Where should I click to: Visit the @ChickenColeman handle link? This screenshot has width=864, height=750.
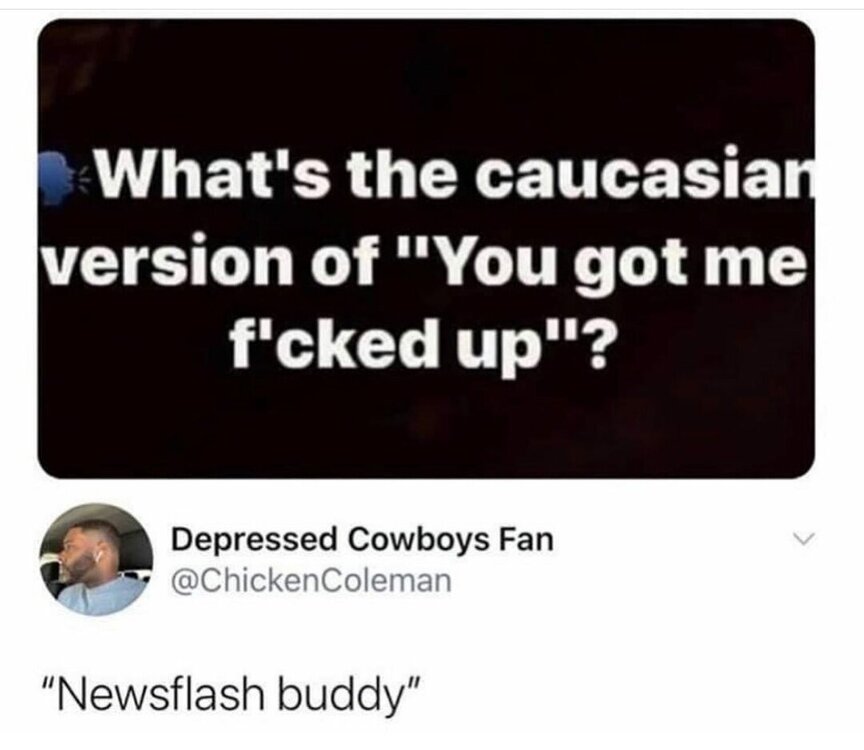[x=311, y=581]
